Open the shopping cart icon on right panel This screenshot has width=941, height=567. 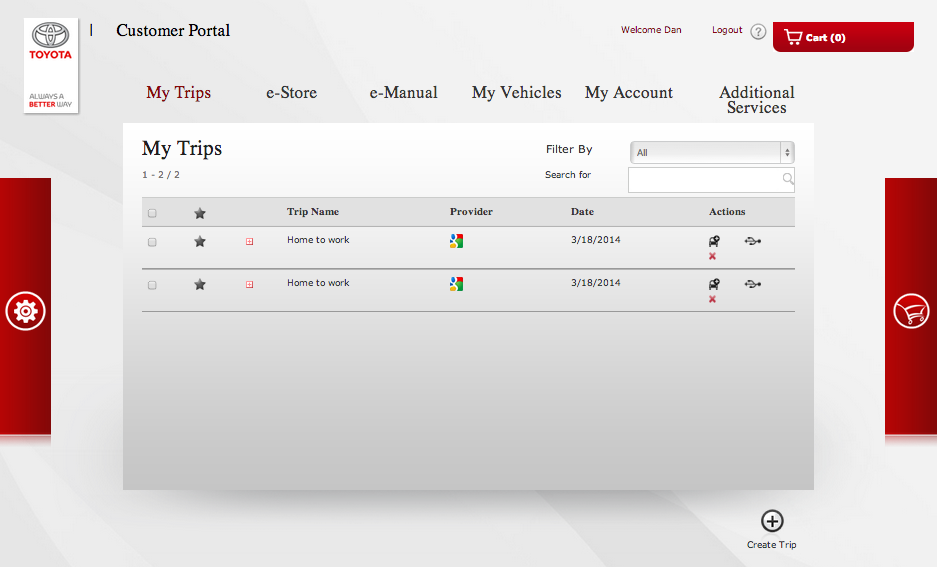pyautogui.click(x=911, y=311)
